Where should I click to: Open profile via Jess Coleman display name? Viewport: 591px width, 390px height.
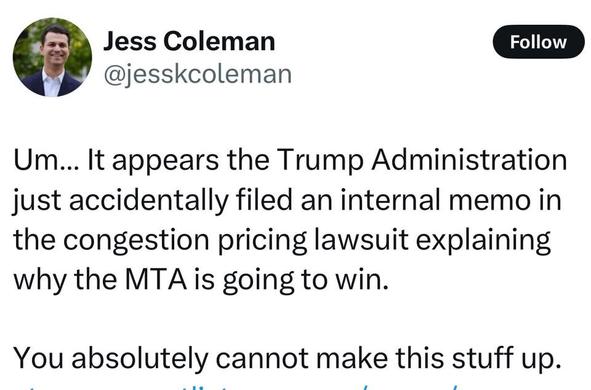click(x=189, y=41)
